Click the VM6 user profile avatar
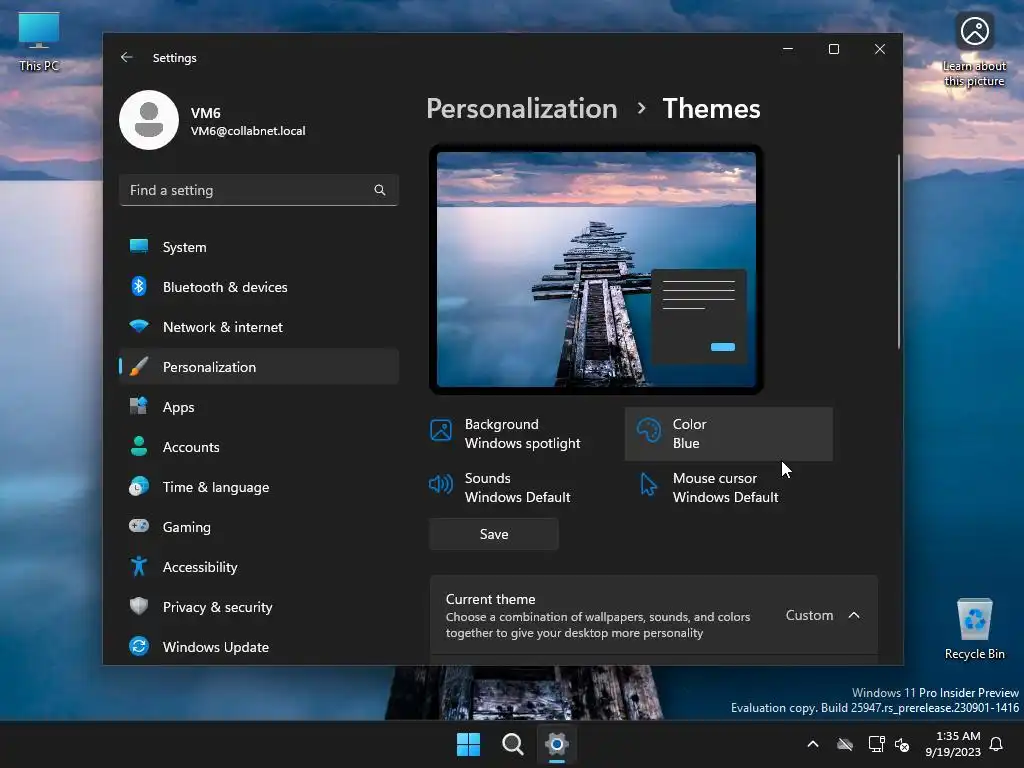Image resolution: width=1024 pixels, height=768 pixels. 149,120
